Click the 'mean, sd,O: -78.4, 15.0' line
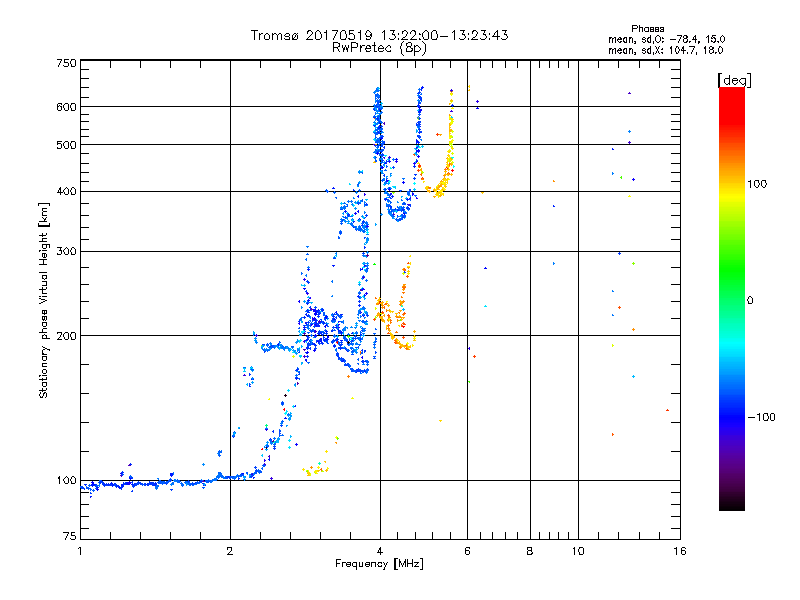Viewport: 800px width, 600px height. (x=666, y=39)
